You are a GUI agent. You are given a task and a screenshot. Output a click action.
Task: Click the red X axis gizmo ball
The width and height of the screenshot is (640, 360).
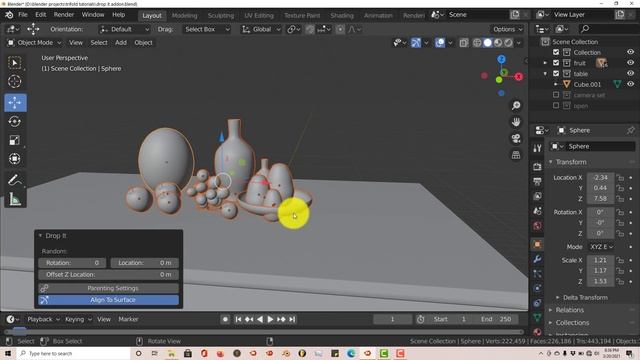(518, 76)
